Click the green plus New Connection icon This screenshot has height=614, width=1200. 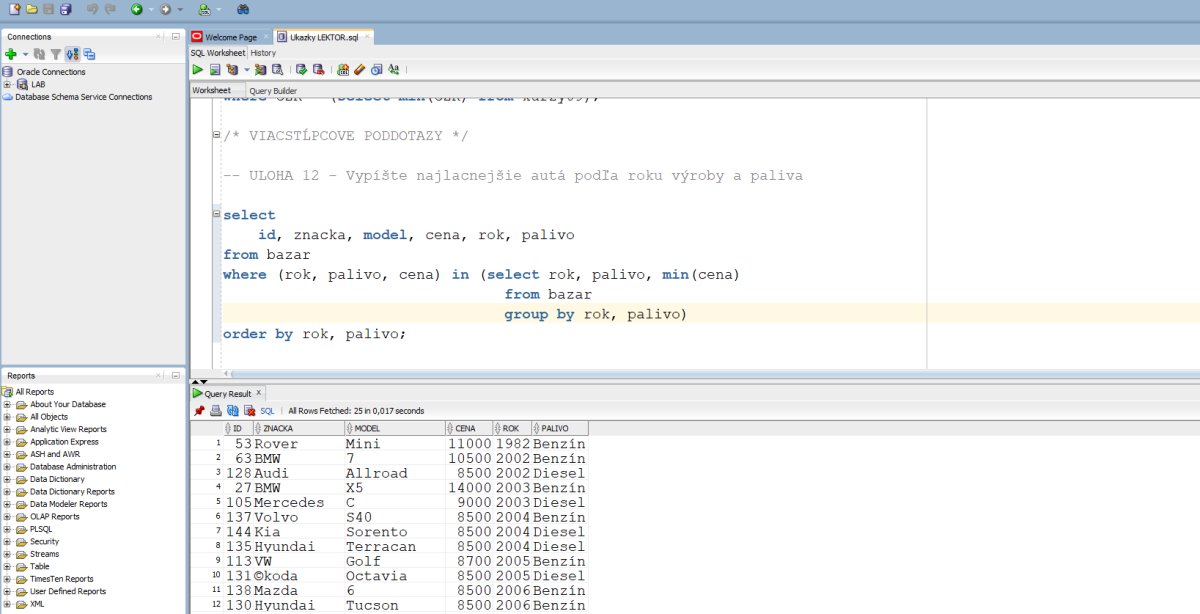[10, 54]
